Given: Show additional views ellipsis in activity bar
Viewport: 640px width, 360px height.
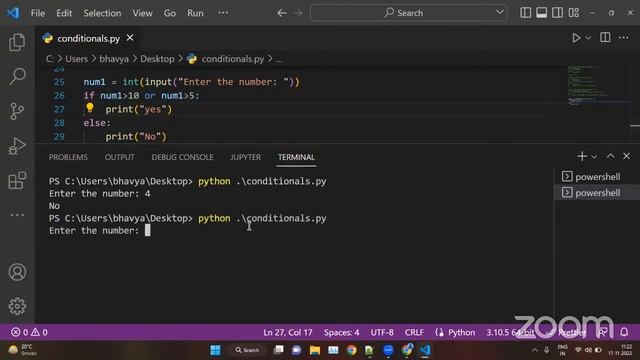Looking at the screenshot, I should coord(17,215).
